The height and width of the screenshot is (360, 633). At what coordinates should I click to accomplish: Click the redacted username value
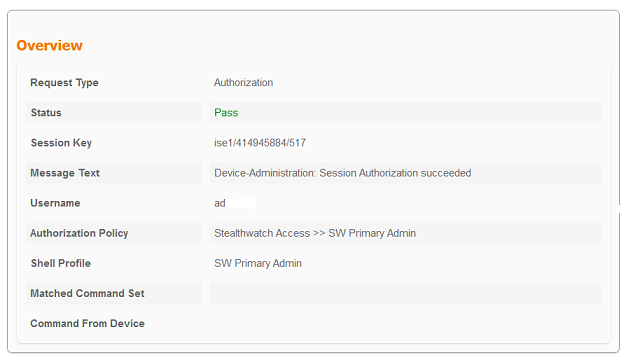click(x=235, y=203)
